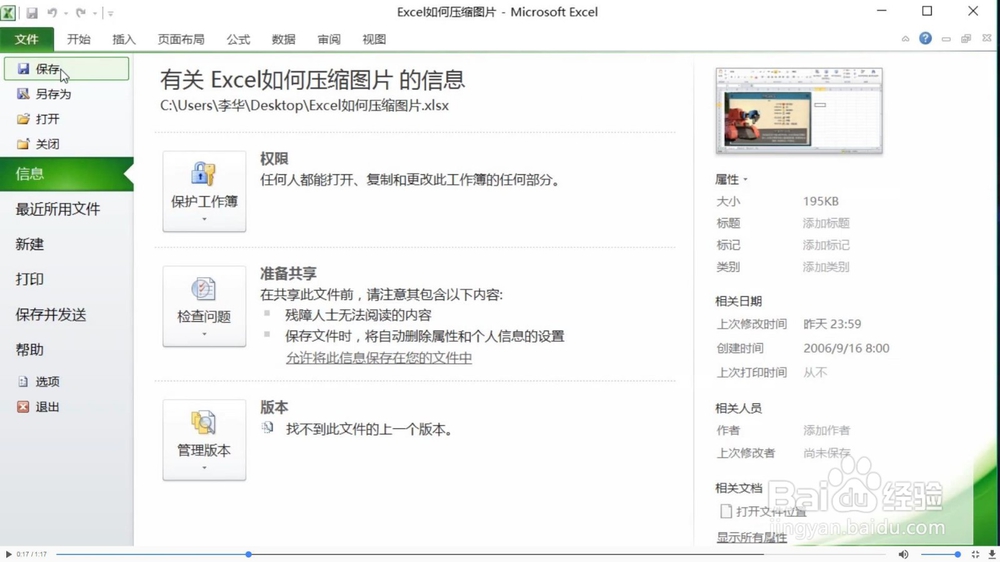Screen dimensions: 1000x562
Task: Switch to the 页面布局 ribbon tab
Action: pyautogui.click(x=181, y=40)
